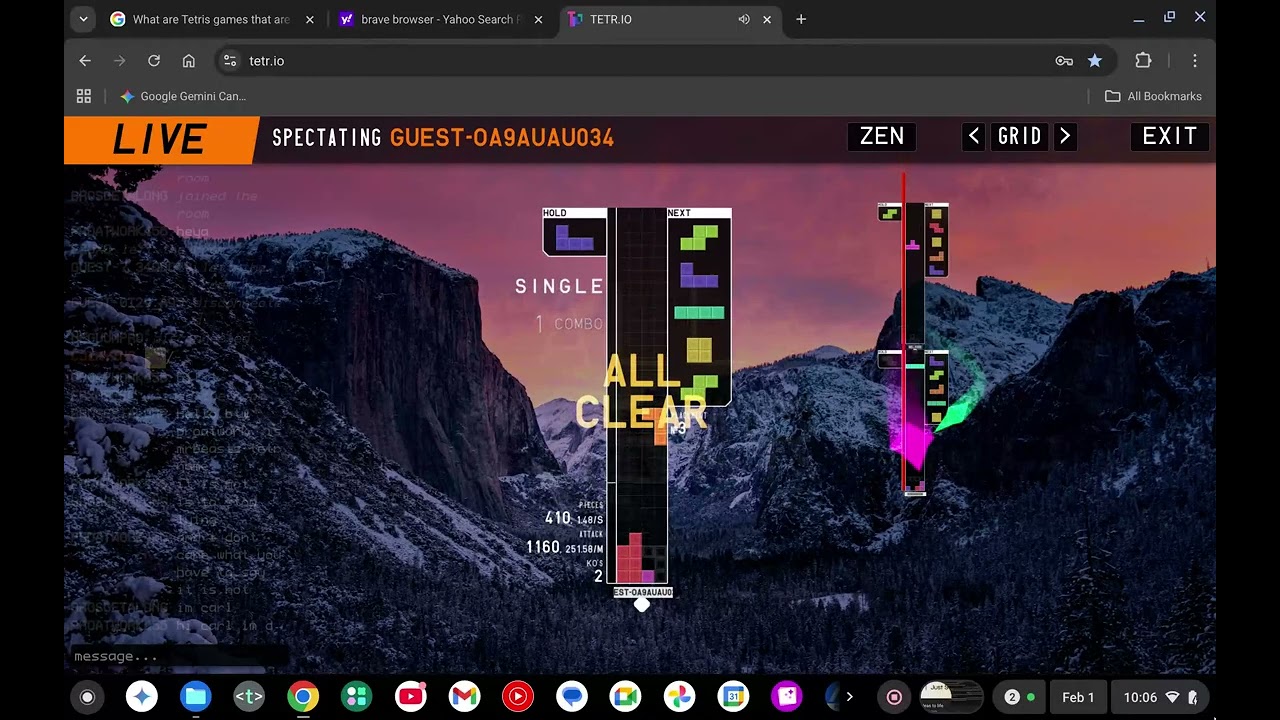Open the tab search dropdown arrow
This screenshot has width=1280, height=720.
click(x=84, y=19)
